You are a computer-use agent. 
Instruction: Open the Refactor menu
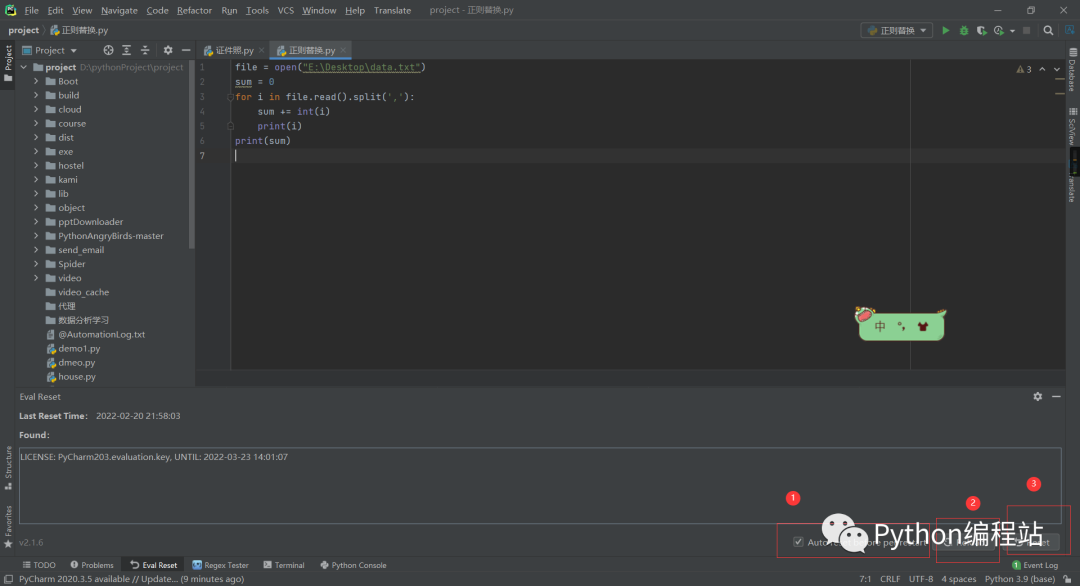coord(194,10)
